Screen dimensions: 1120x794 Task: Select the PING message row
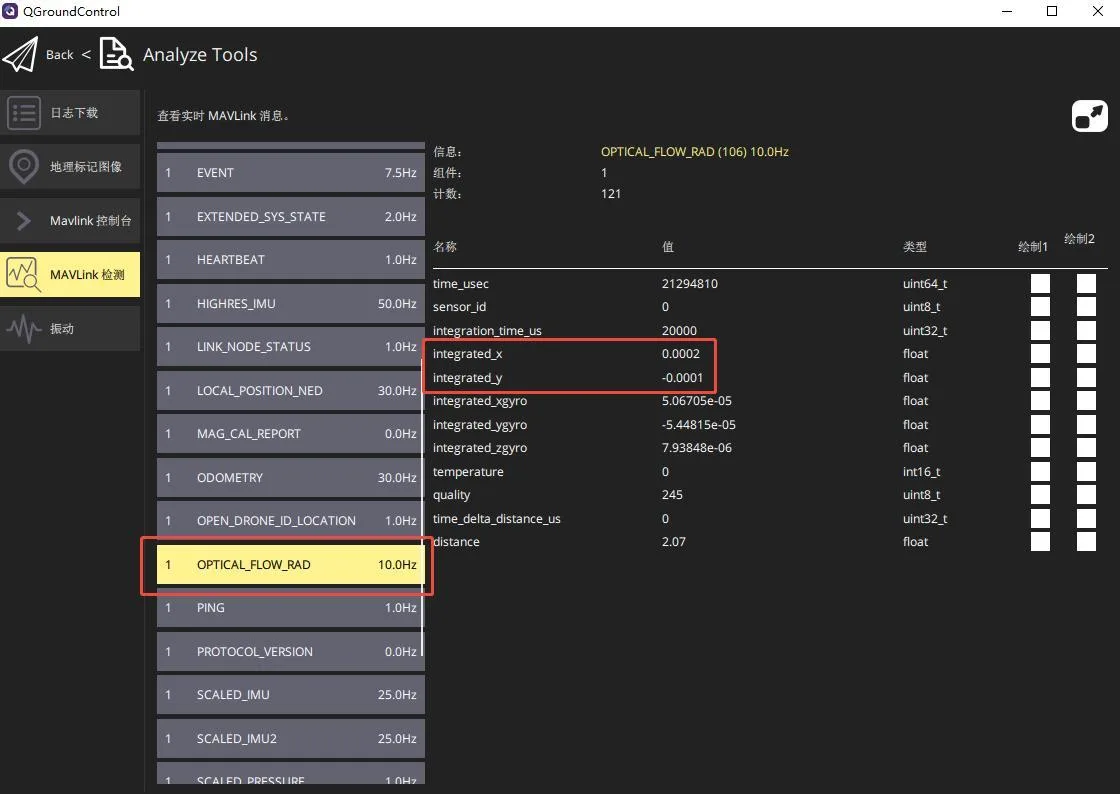(291, 608)
